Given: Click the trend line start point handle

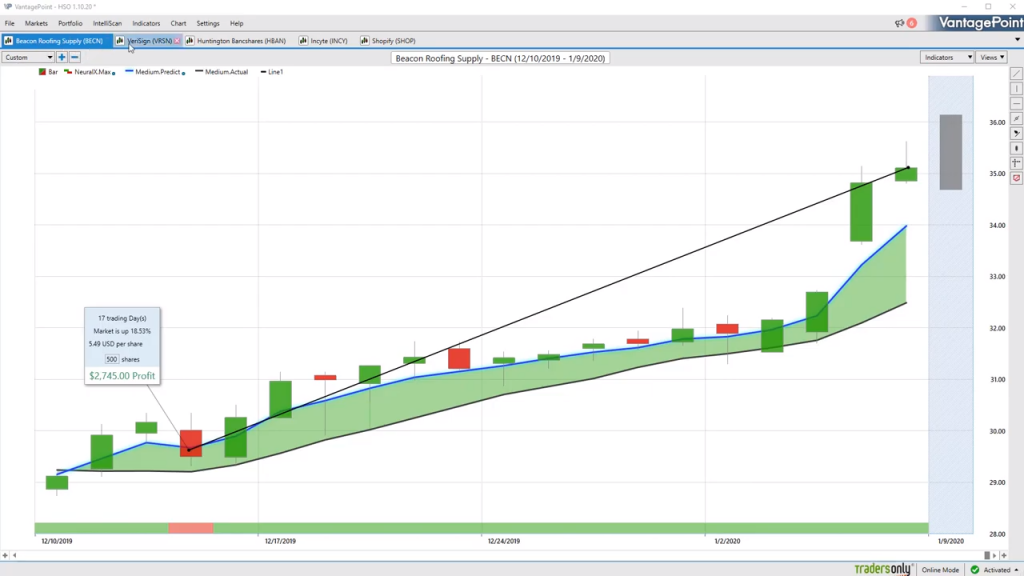Looking at the screenshot, I should pyautogui.click(x=189, y=450).
